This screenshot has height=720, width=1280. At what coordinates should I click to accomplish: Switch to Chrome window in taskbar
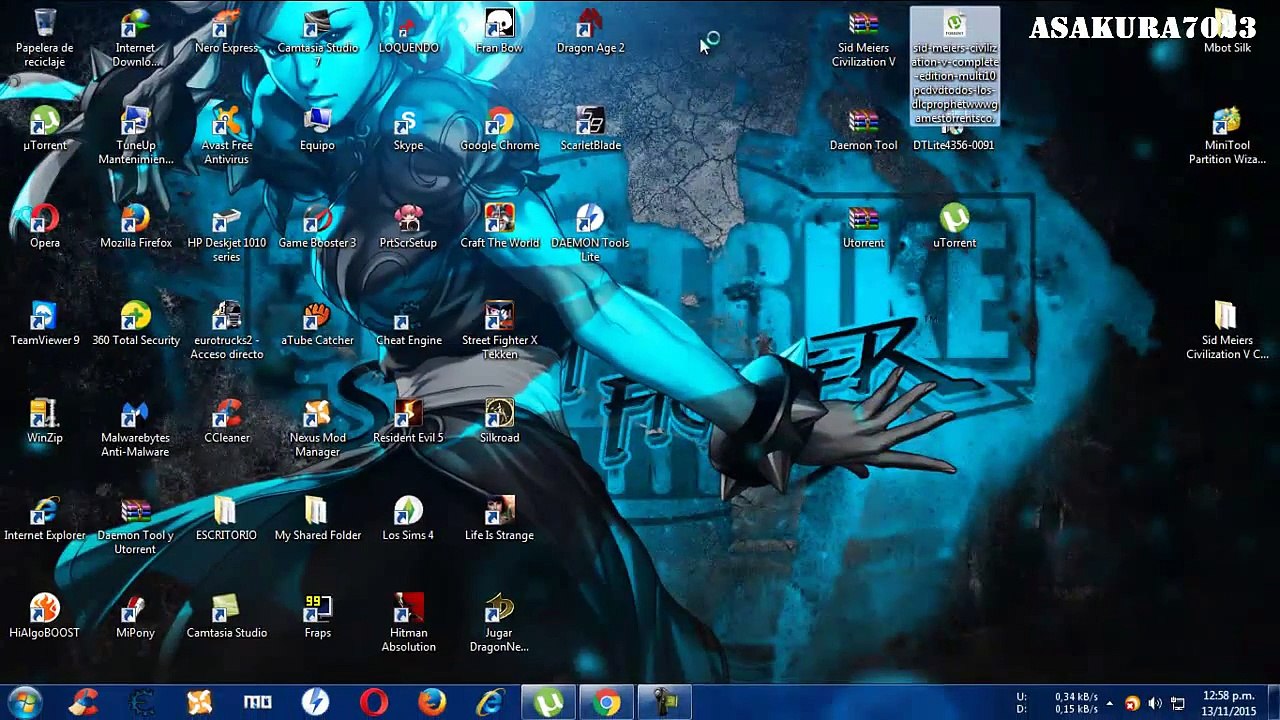coord(606,703)
